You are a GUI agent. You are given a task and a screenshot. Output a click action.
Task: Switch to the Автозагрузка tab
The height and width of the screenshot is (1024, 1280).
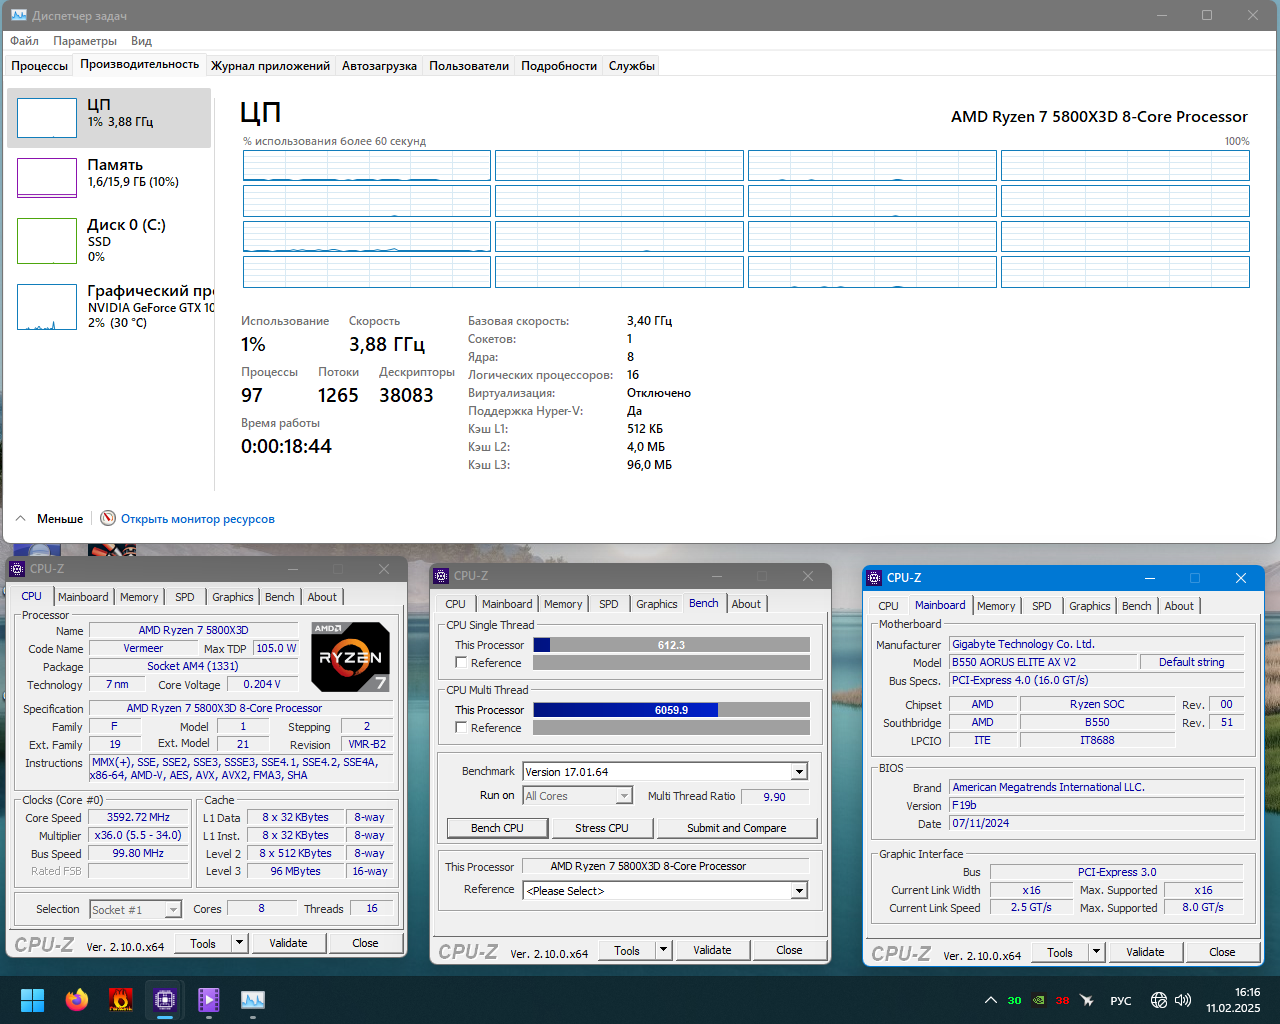pos(379,66)
